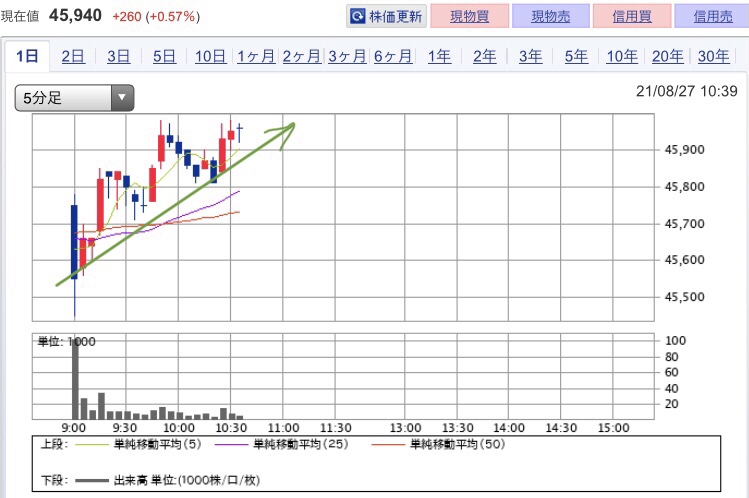Click the 現物買 button

click(x=470, y=16)
